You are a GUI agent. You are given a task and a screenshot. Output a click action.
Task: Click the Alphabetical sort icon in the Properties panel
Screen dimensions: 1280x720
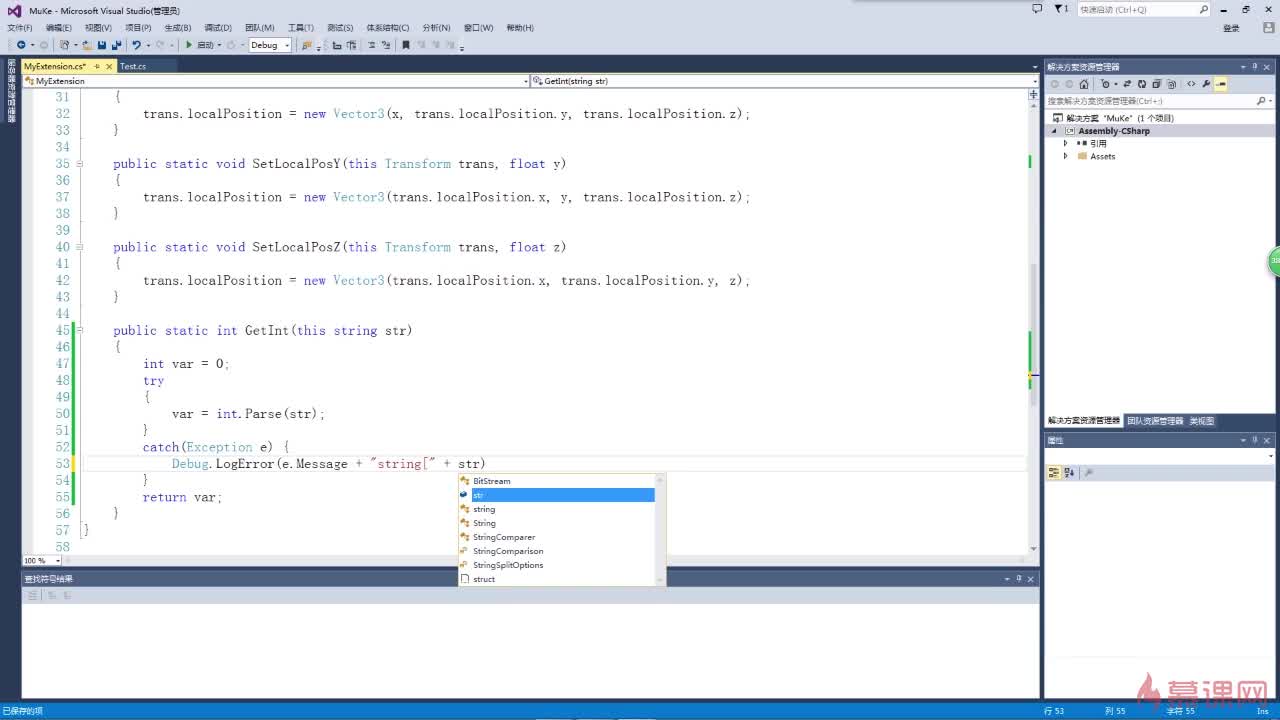(x=1068, y=472)
